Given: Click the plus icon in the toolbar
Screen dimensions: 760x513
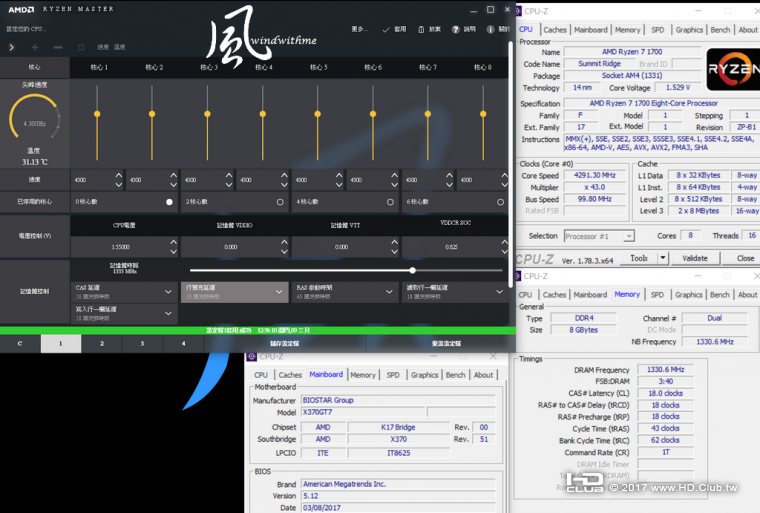Looking at the screenshot, I should click(x=34, y=47).
